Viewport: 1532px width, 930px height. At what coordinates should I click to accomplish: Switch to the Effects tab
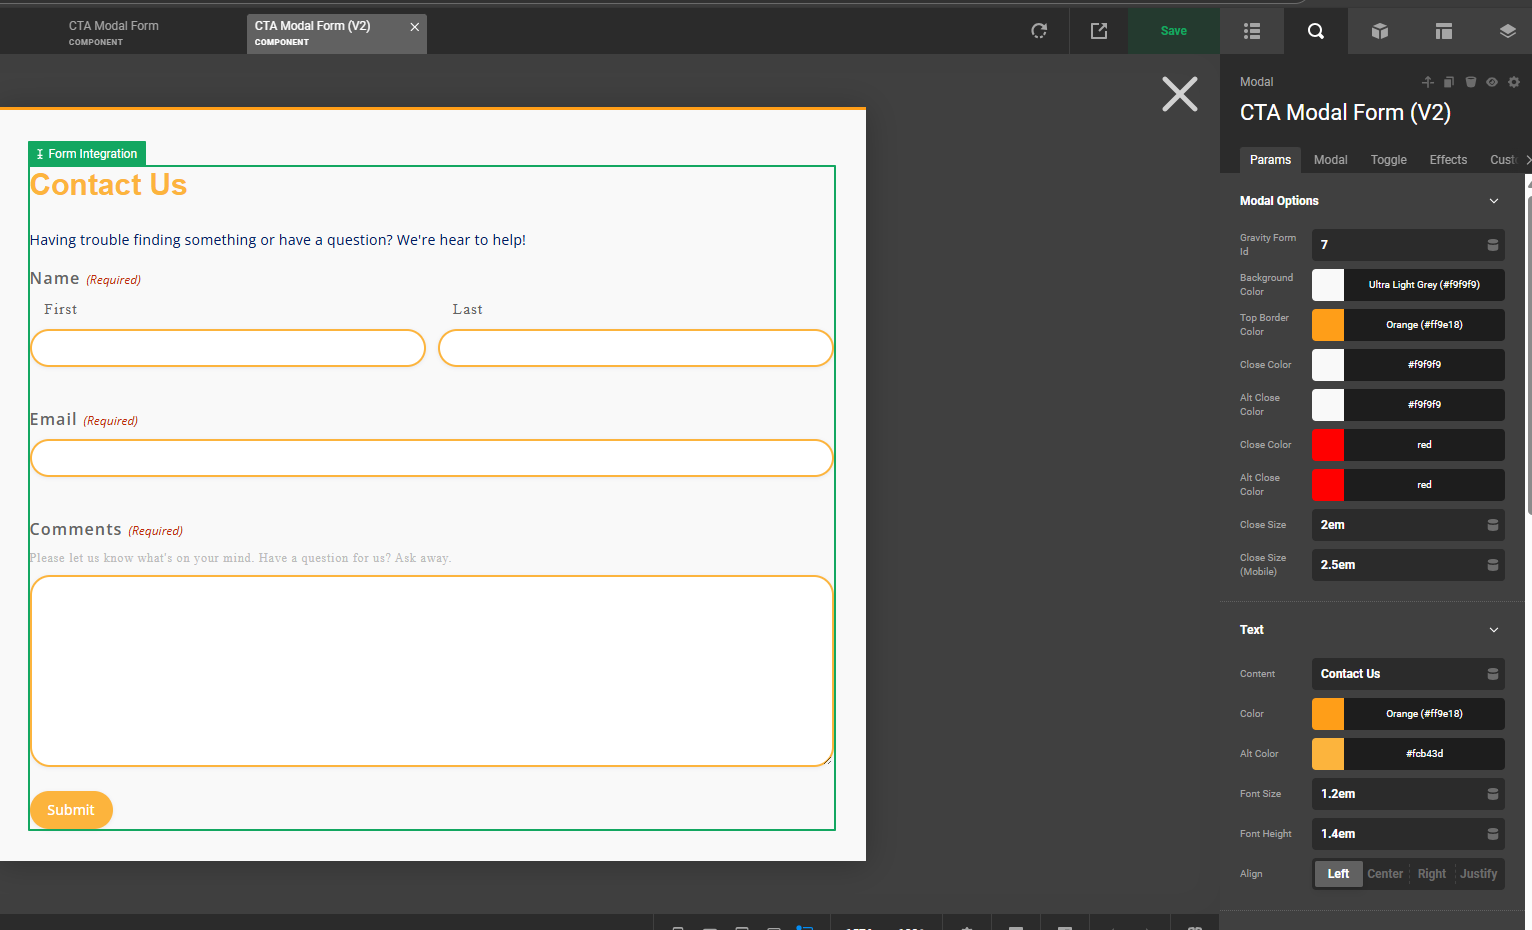pos(1447,160)
